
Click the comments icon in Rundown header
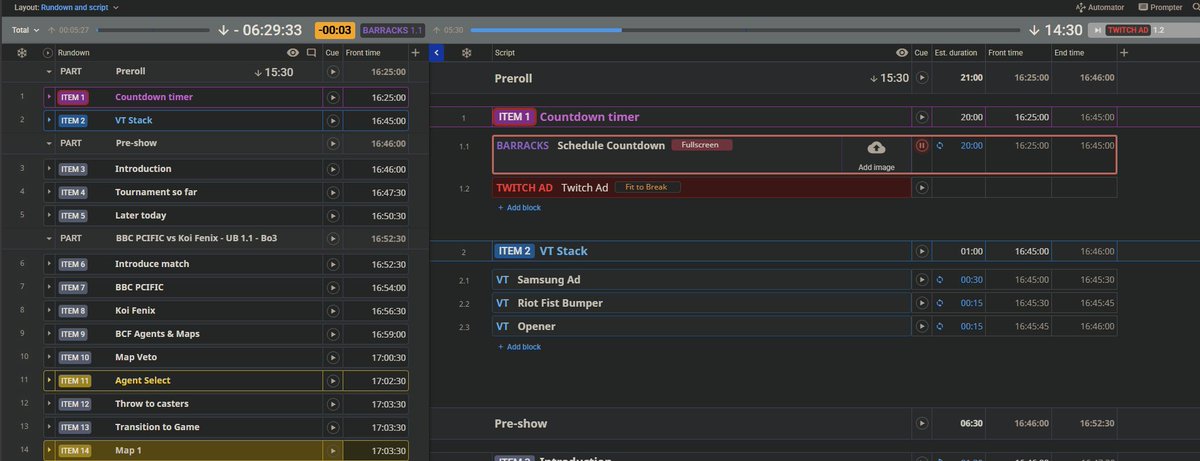tap(312, 52)
